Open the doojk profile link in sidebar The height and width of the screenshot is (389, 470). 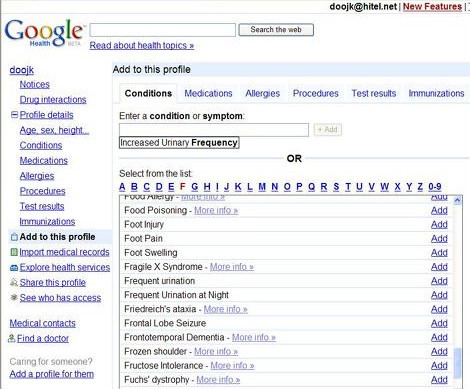pos(22,70)
